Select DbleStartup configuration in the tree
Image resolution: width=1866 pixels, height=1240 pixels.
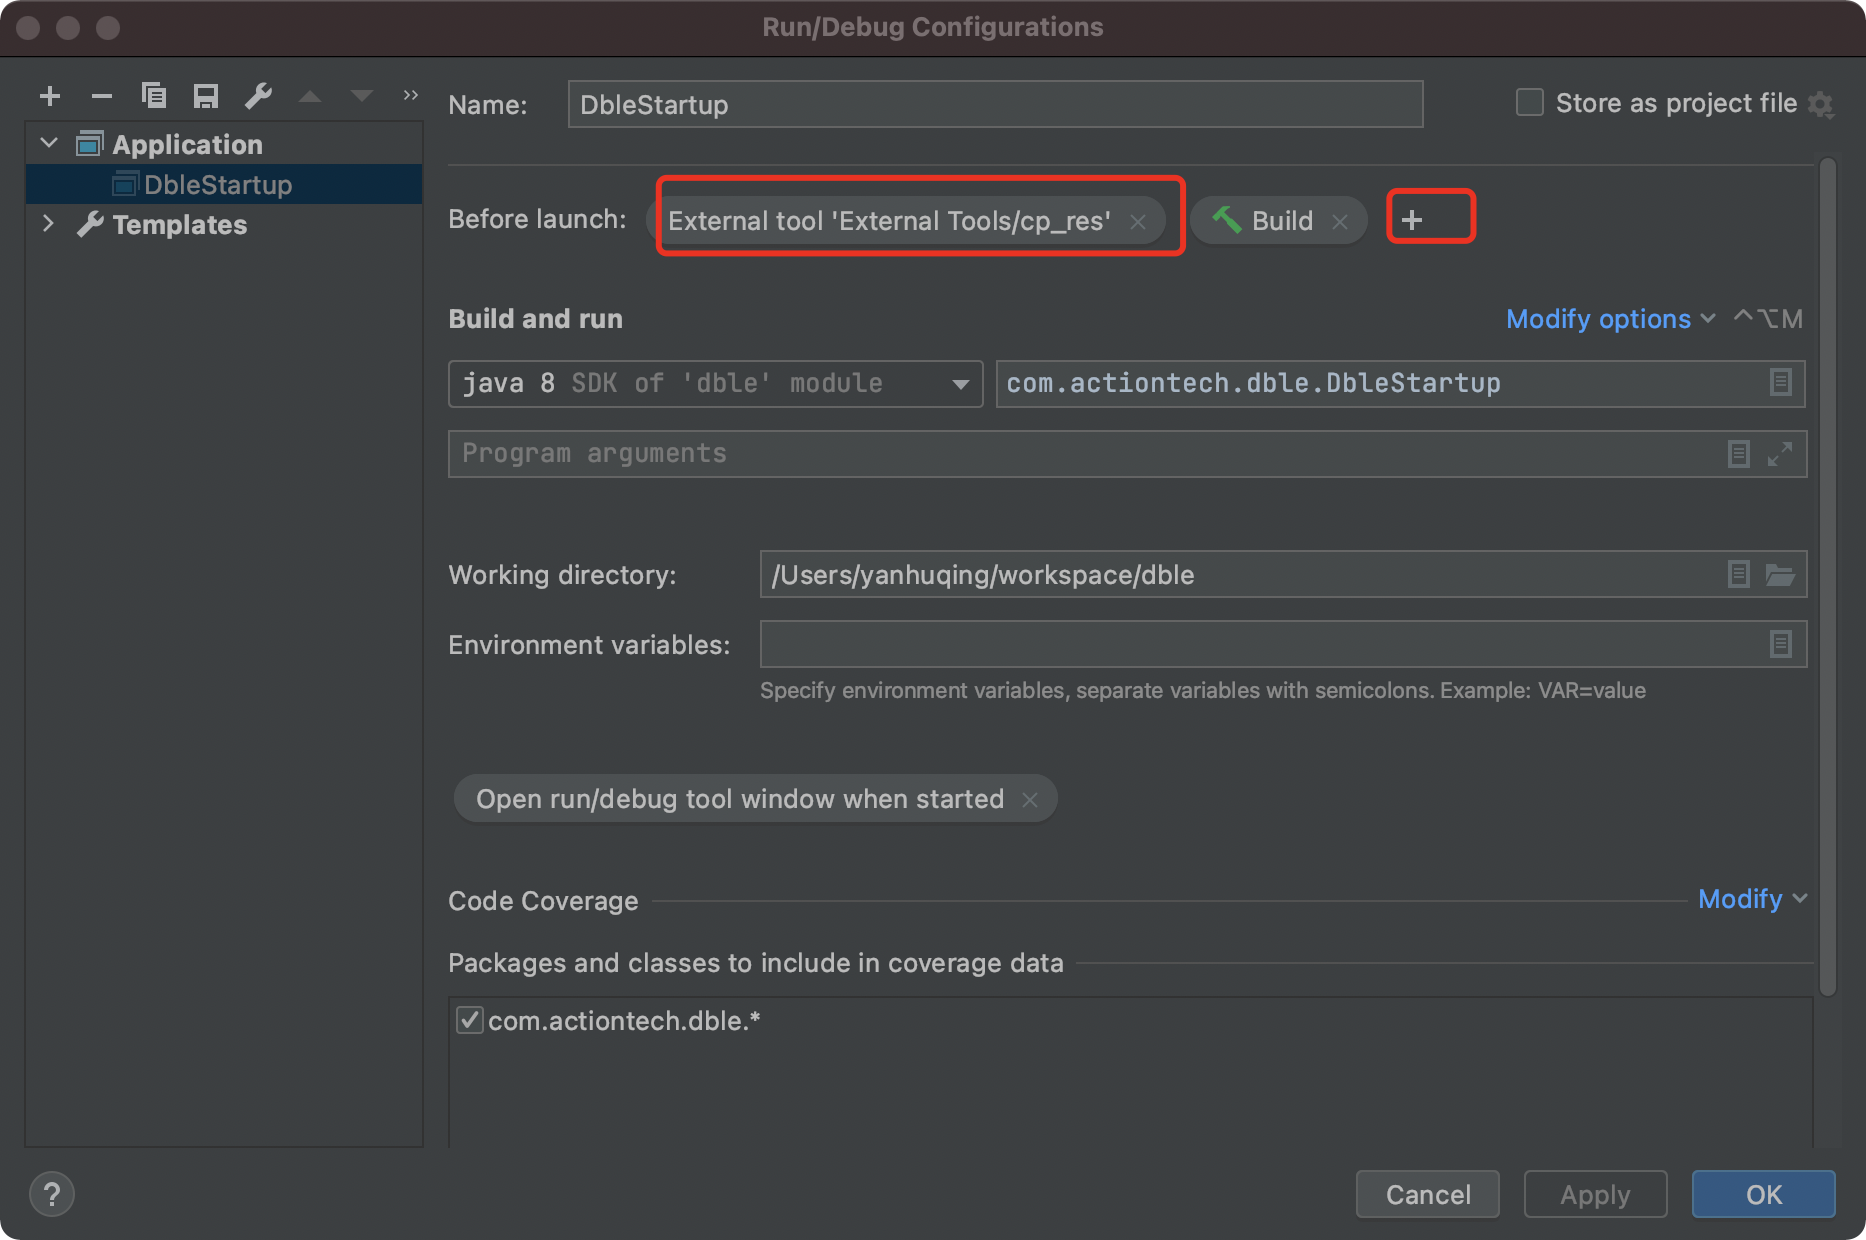tap(217, 185)
